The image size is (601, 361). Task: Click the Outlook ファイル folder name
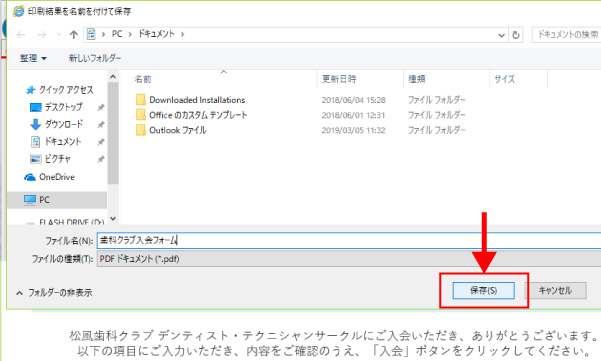178,130
